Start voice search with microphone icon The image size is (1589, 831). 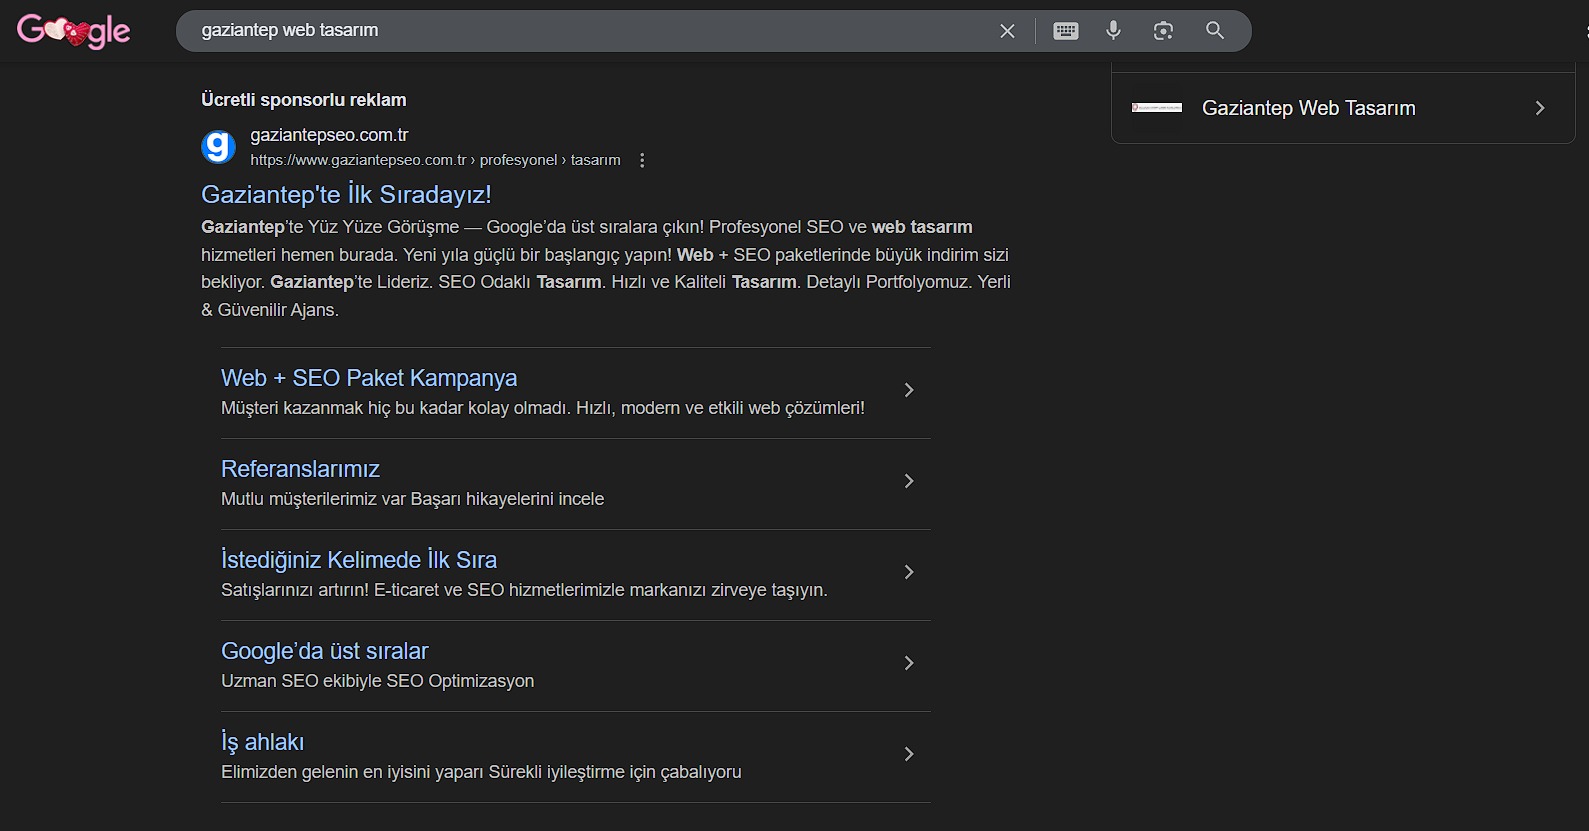click(x=1113, y=31)
